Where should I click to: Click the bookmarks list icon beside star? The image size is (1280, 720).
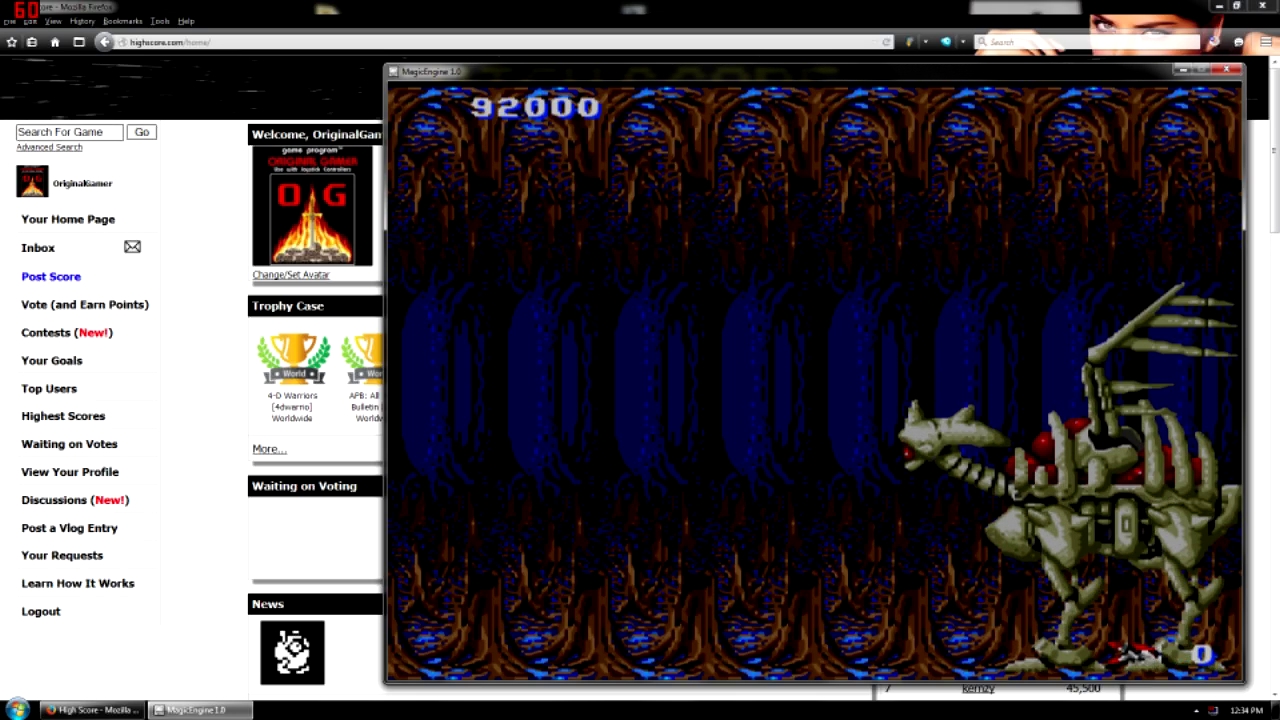tap(32, 42)
